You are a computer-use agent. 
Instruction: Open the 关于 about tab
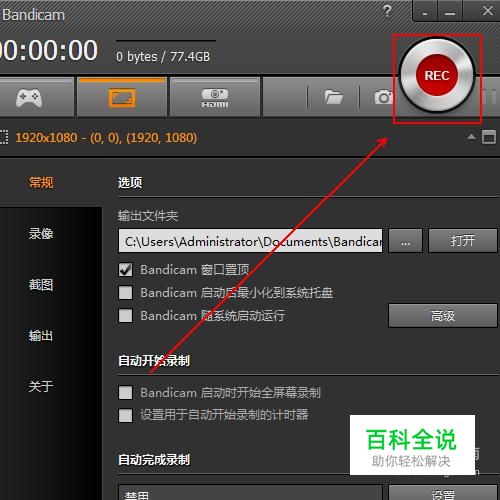click(x=41, y=387)
